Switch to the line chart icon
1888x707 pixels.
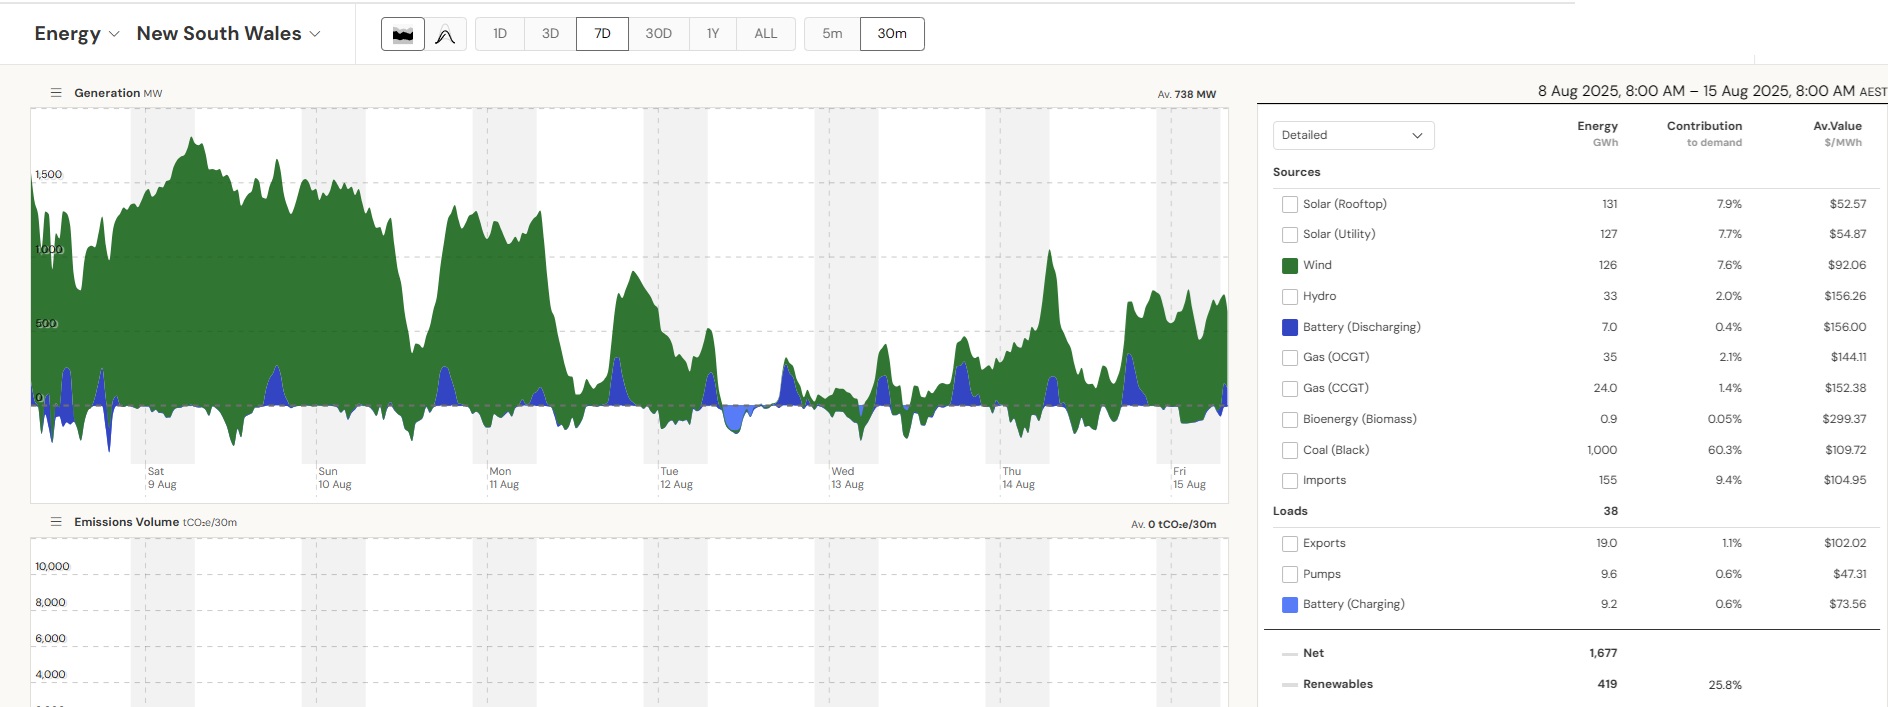(x=445, y=34)
